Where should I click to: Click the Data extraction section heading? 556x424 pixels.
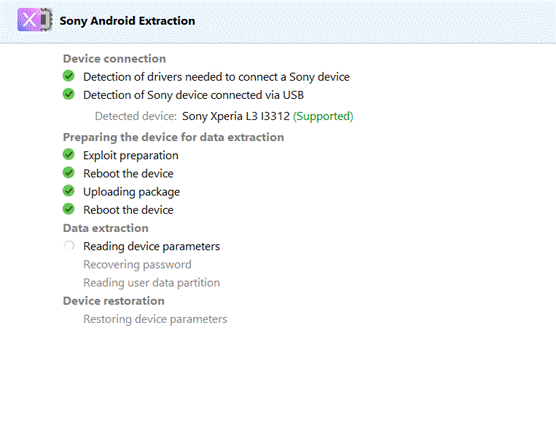point(106,228)
